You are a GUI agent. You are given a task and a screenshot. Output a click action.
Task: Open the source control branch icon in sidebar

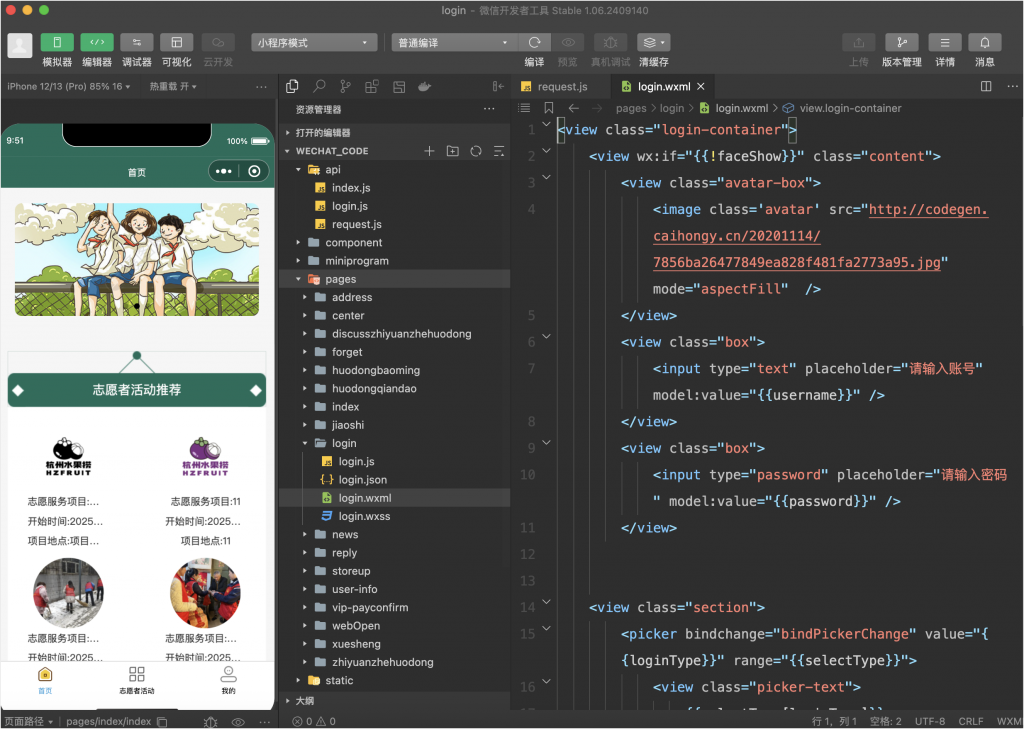click(346, 87)
